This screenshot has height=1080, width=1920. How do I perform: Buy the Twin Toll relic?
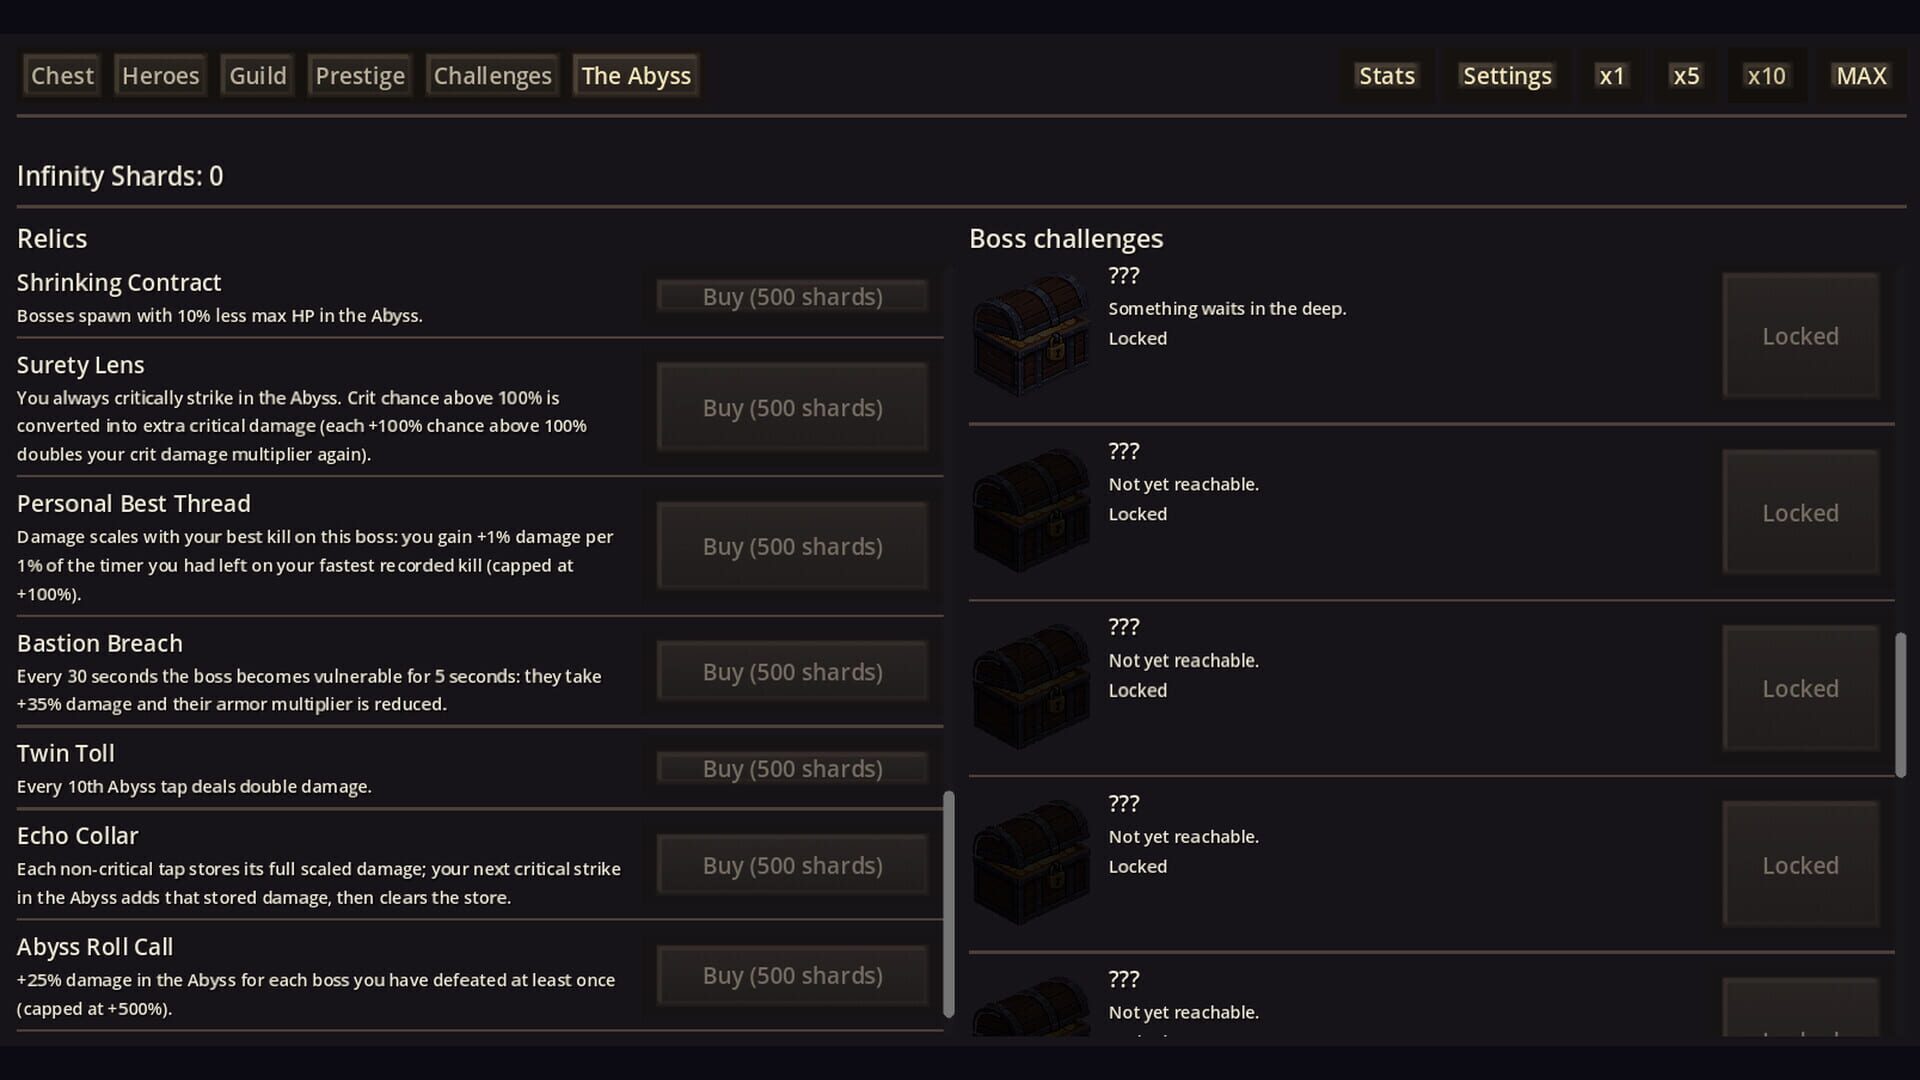791,768
